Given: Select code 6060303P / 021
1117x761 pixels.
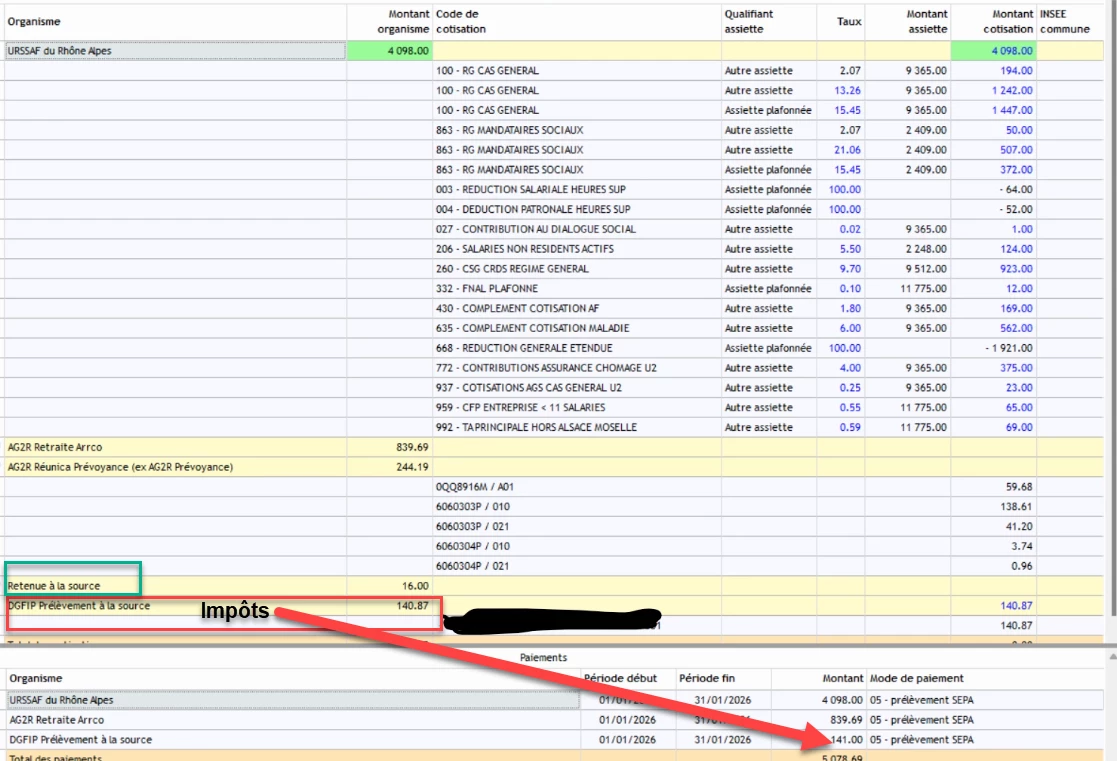Looking at the screenshot, I should 472,527.
